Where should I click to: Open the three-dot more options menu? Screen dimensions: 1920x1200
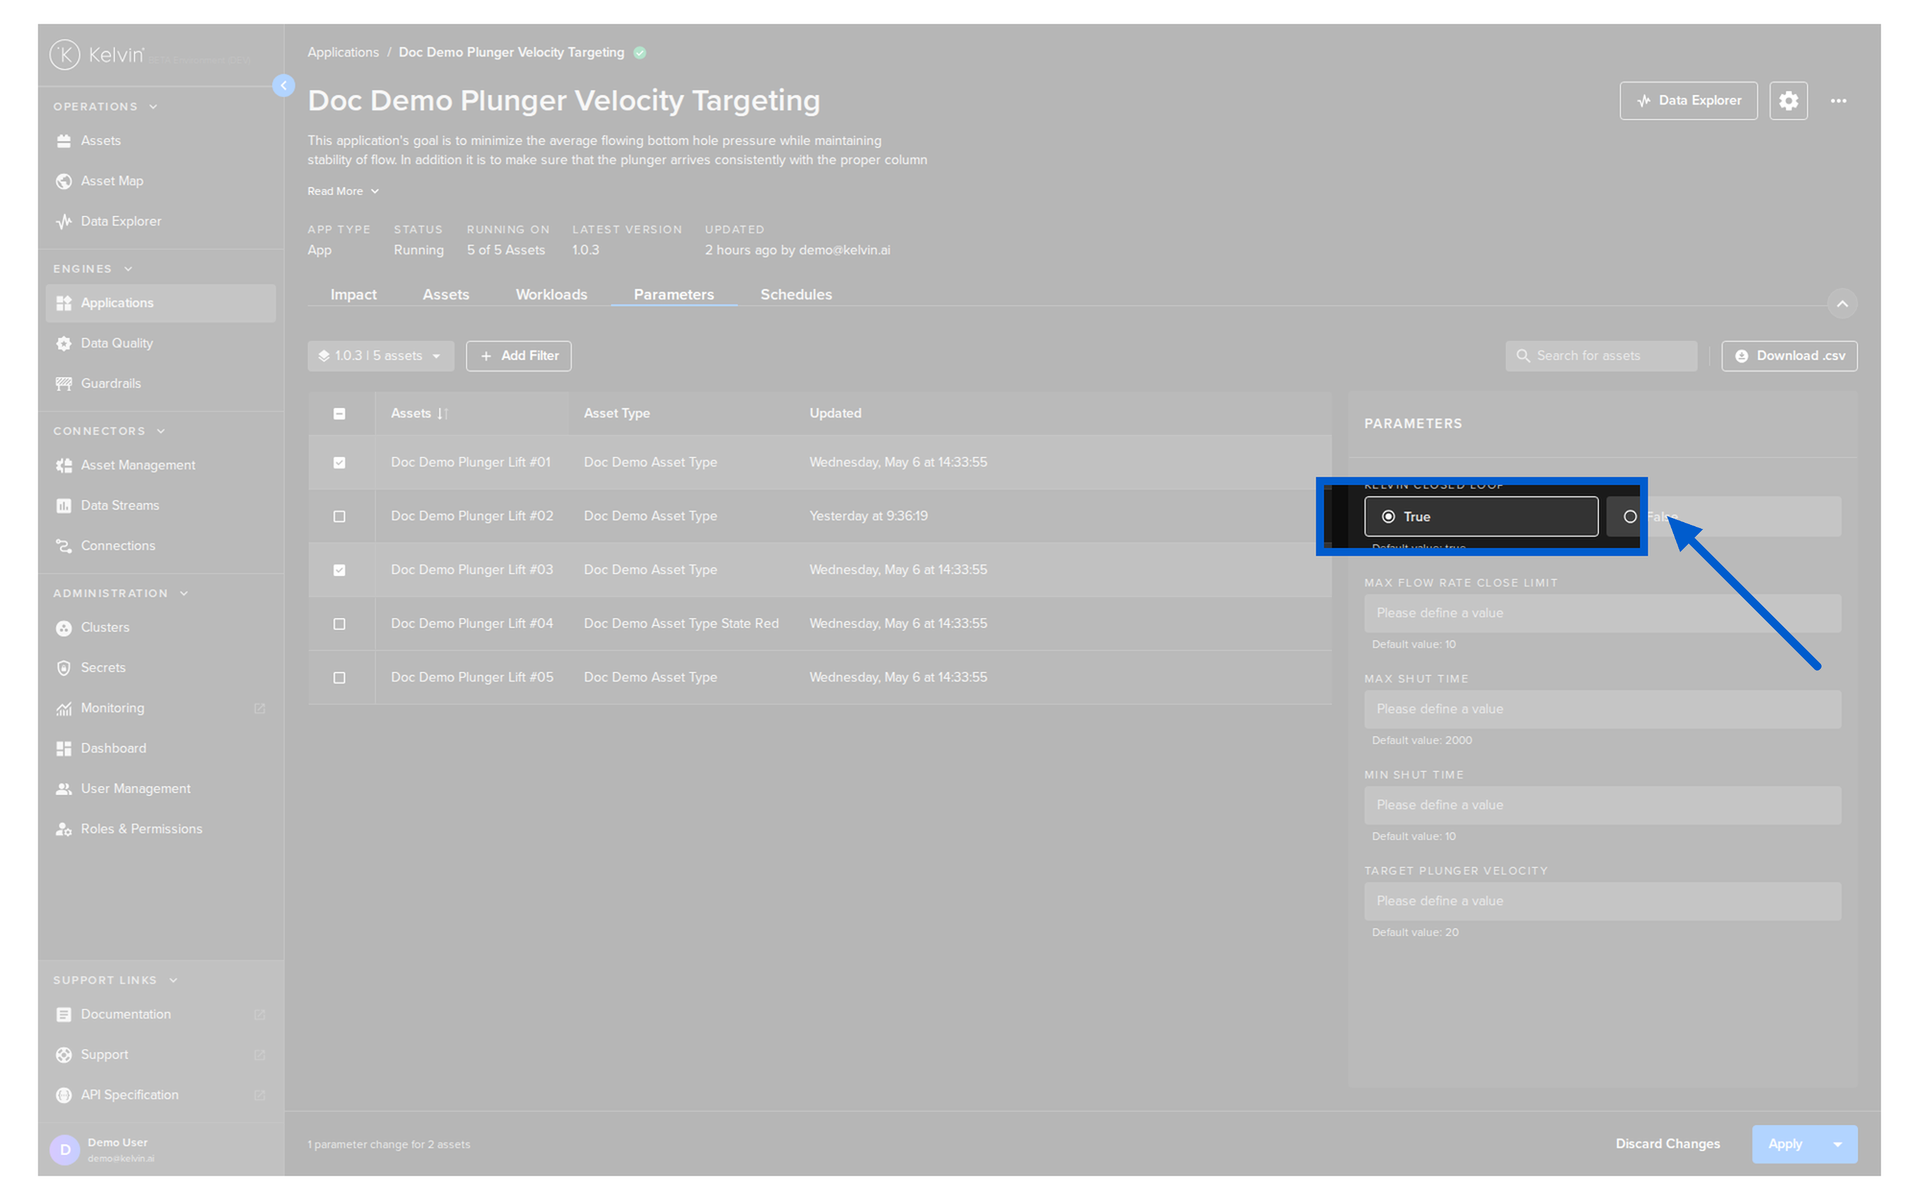pyautogui.click(x=1838, y=101)
